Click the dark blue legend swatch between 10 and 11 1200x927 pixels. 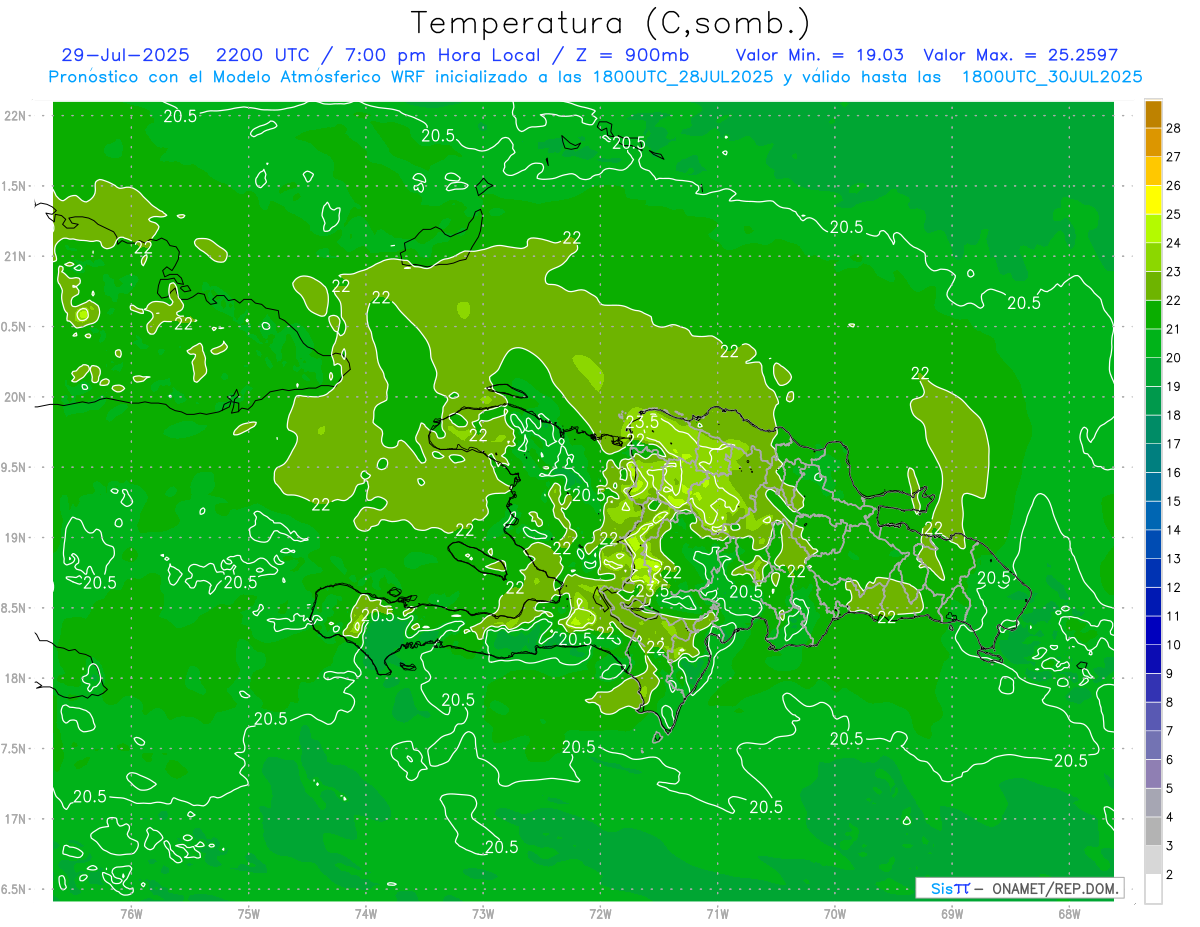[x=1153, y=631]
